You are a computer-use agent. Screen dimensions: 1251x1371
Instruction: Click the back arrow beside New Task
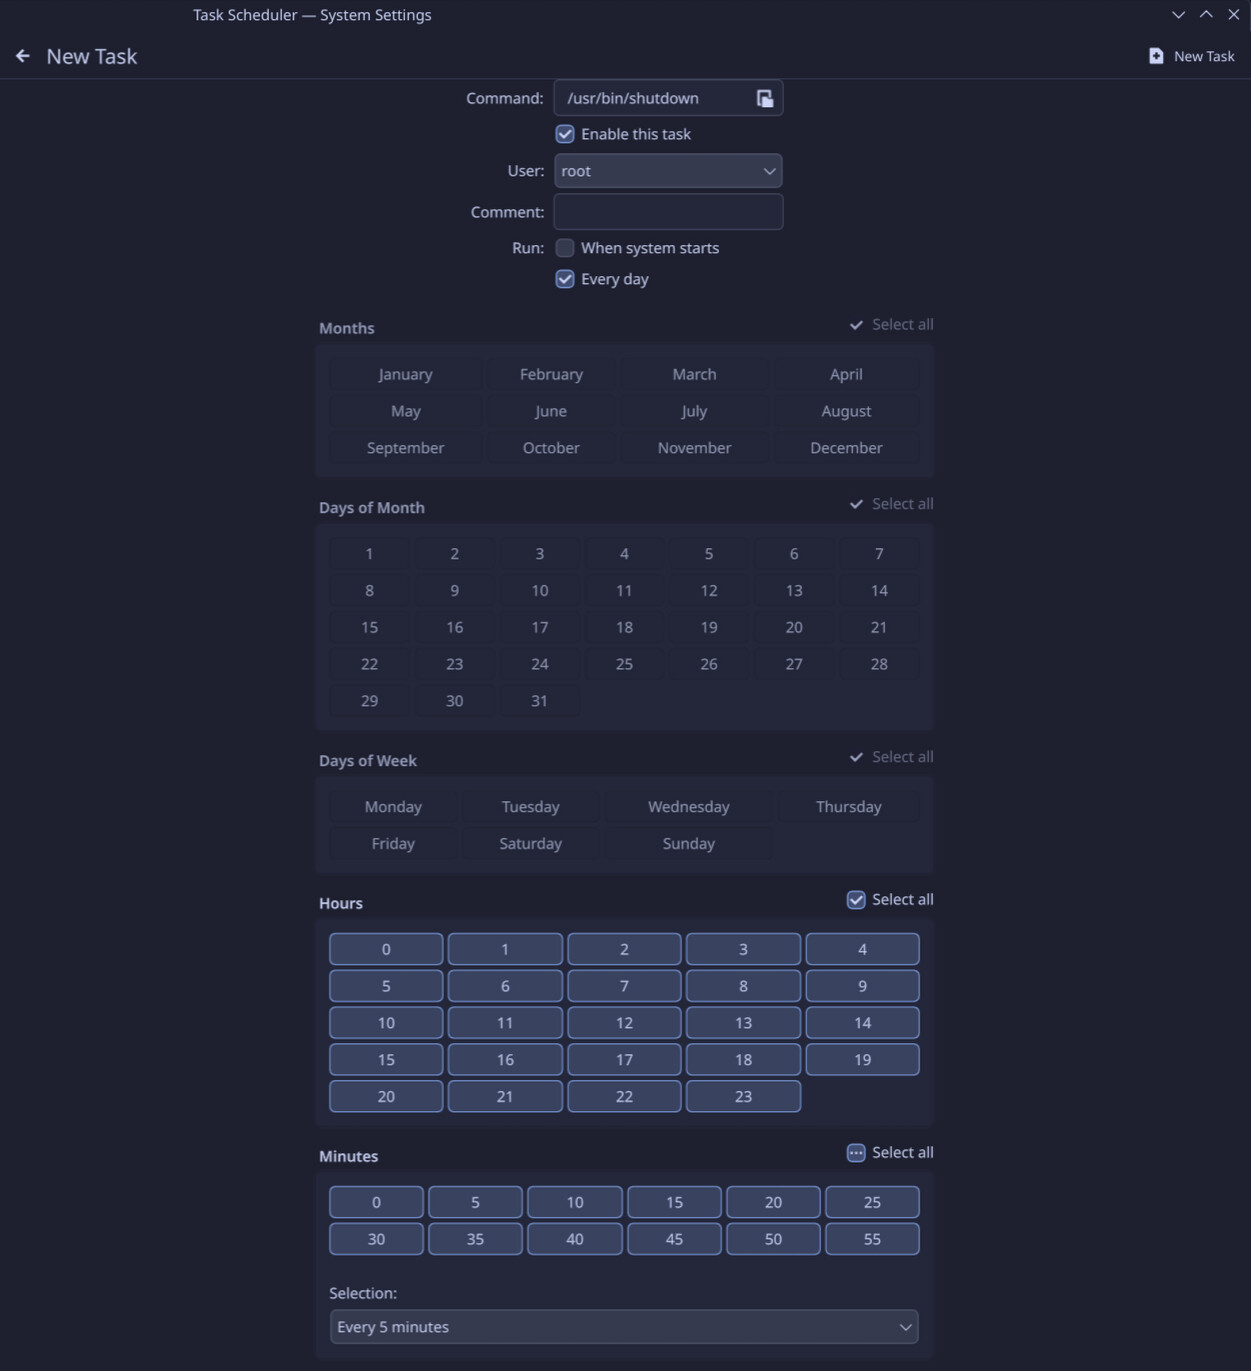[x=23, y=56]
